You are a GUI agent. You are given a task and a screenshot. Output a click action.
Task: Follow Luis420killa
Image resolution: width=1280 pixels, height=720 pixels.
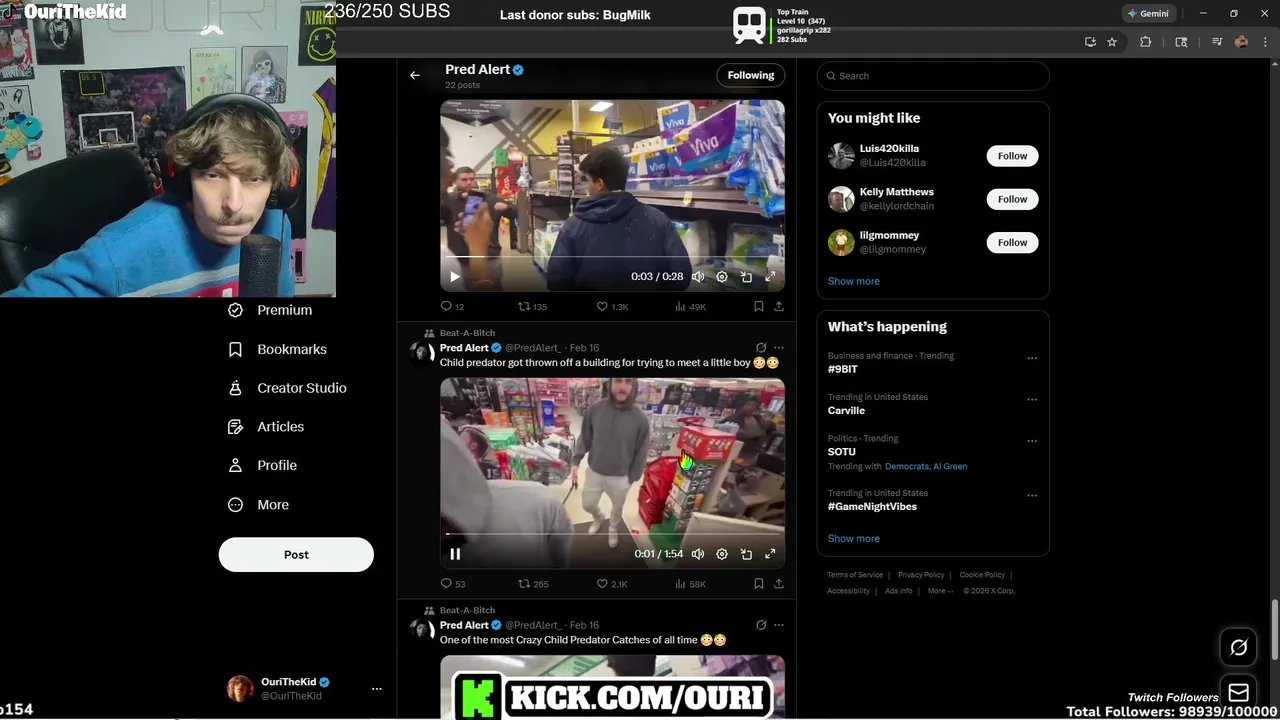point(1012,156)
